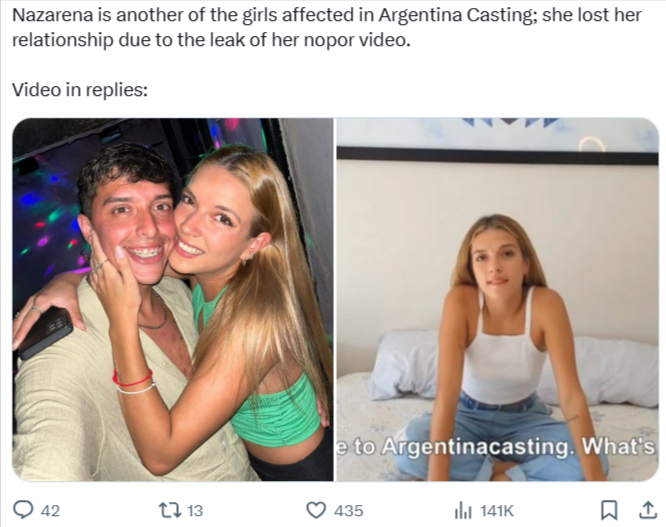Screen dimensions: 666x527
Task: Open the 141K views count
Action: tap(497, 510)
